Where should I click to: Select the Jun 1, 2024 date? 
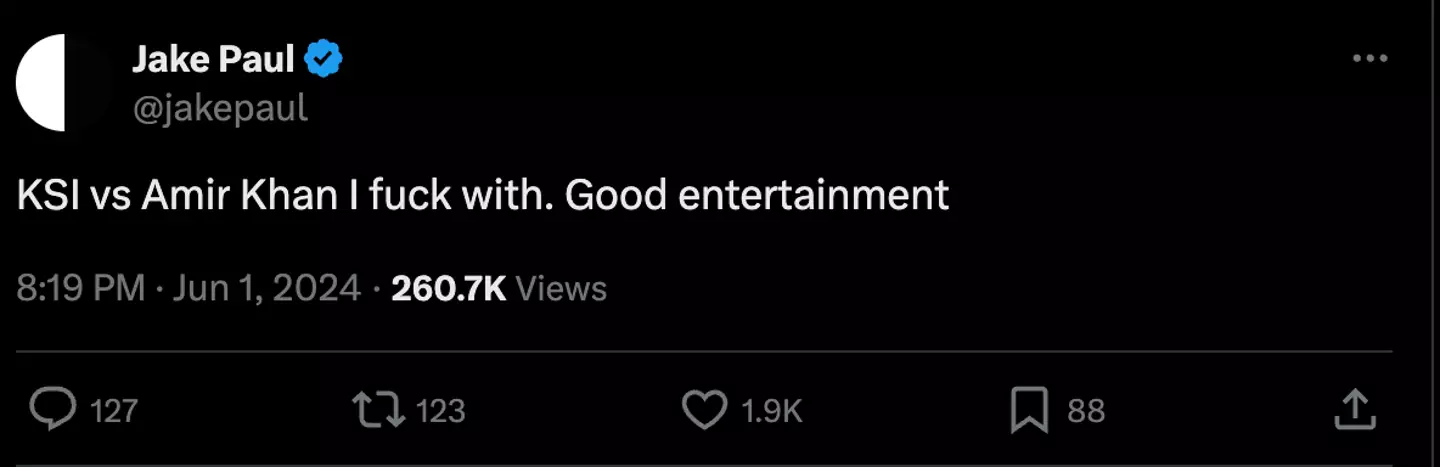tap(266, 289)
